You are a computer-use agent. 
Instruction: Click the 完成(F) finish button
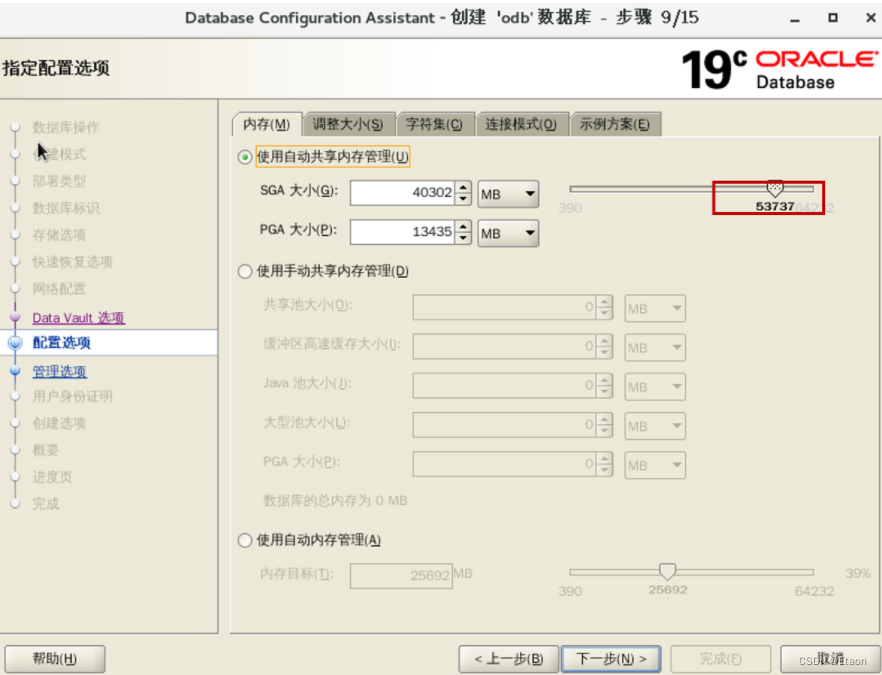pos(720,659)
